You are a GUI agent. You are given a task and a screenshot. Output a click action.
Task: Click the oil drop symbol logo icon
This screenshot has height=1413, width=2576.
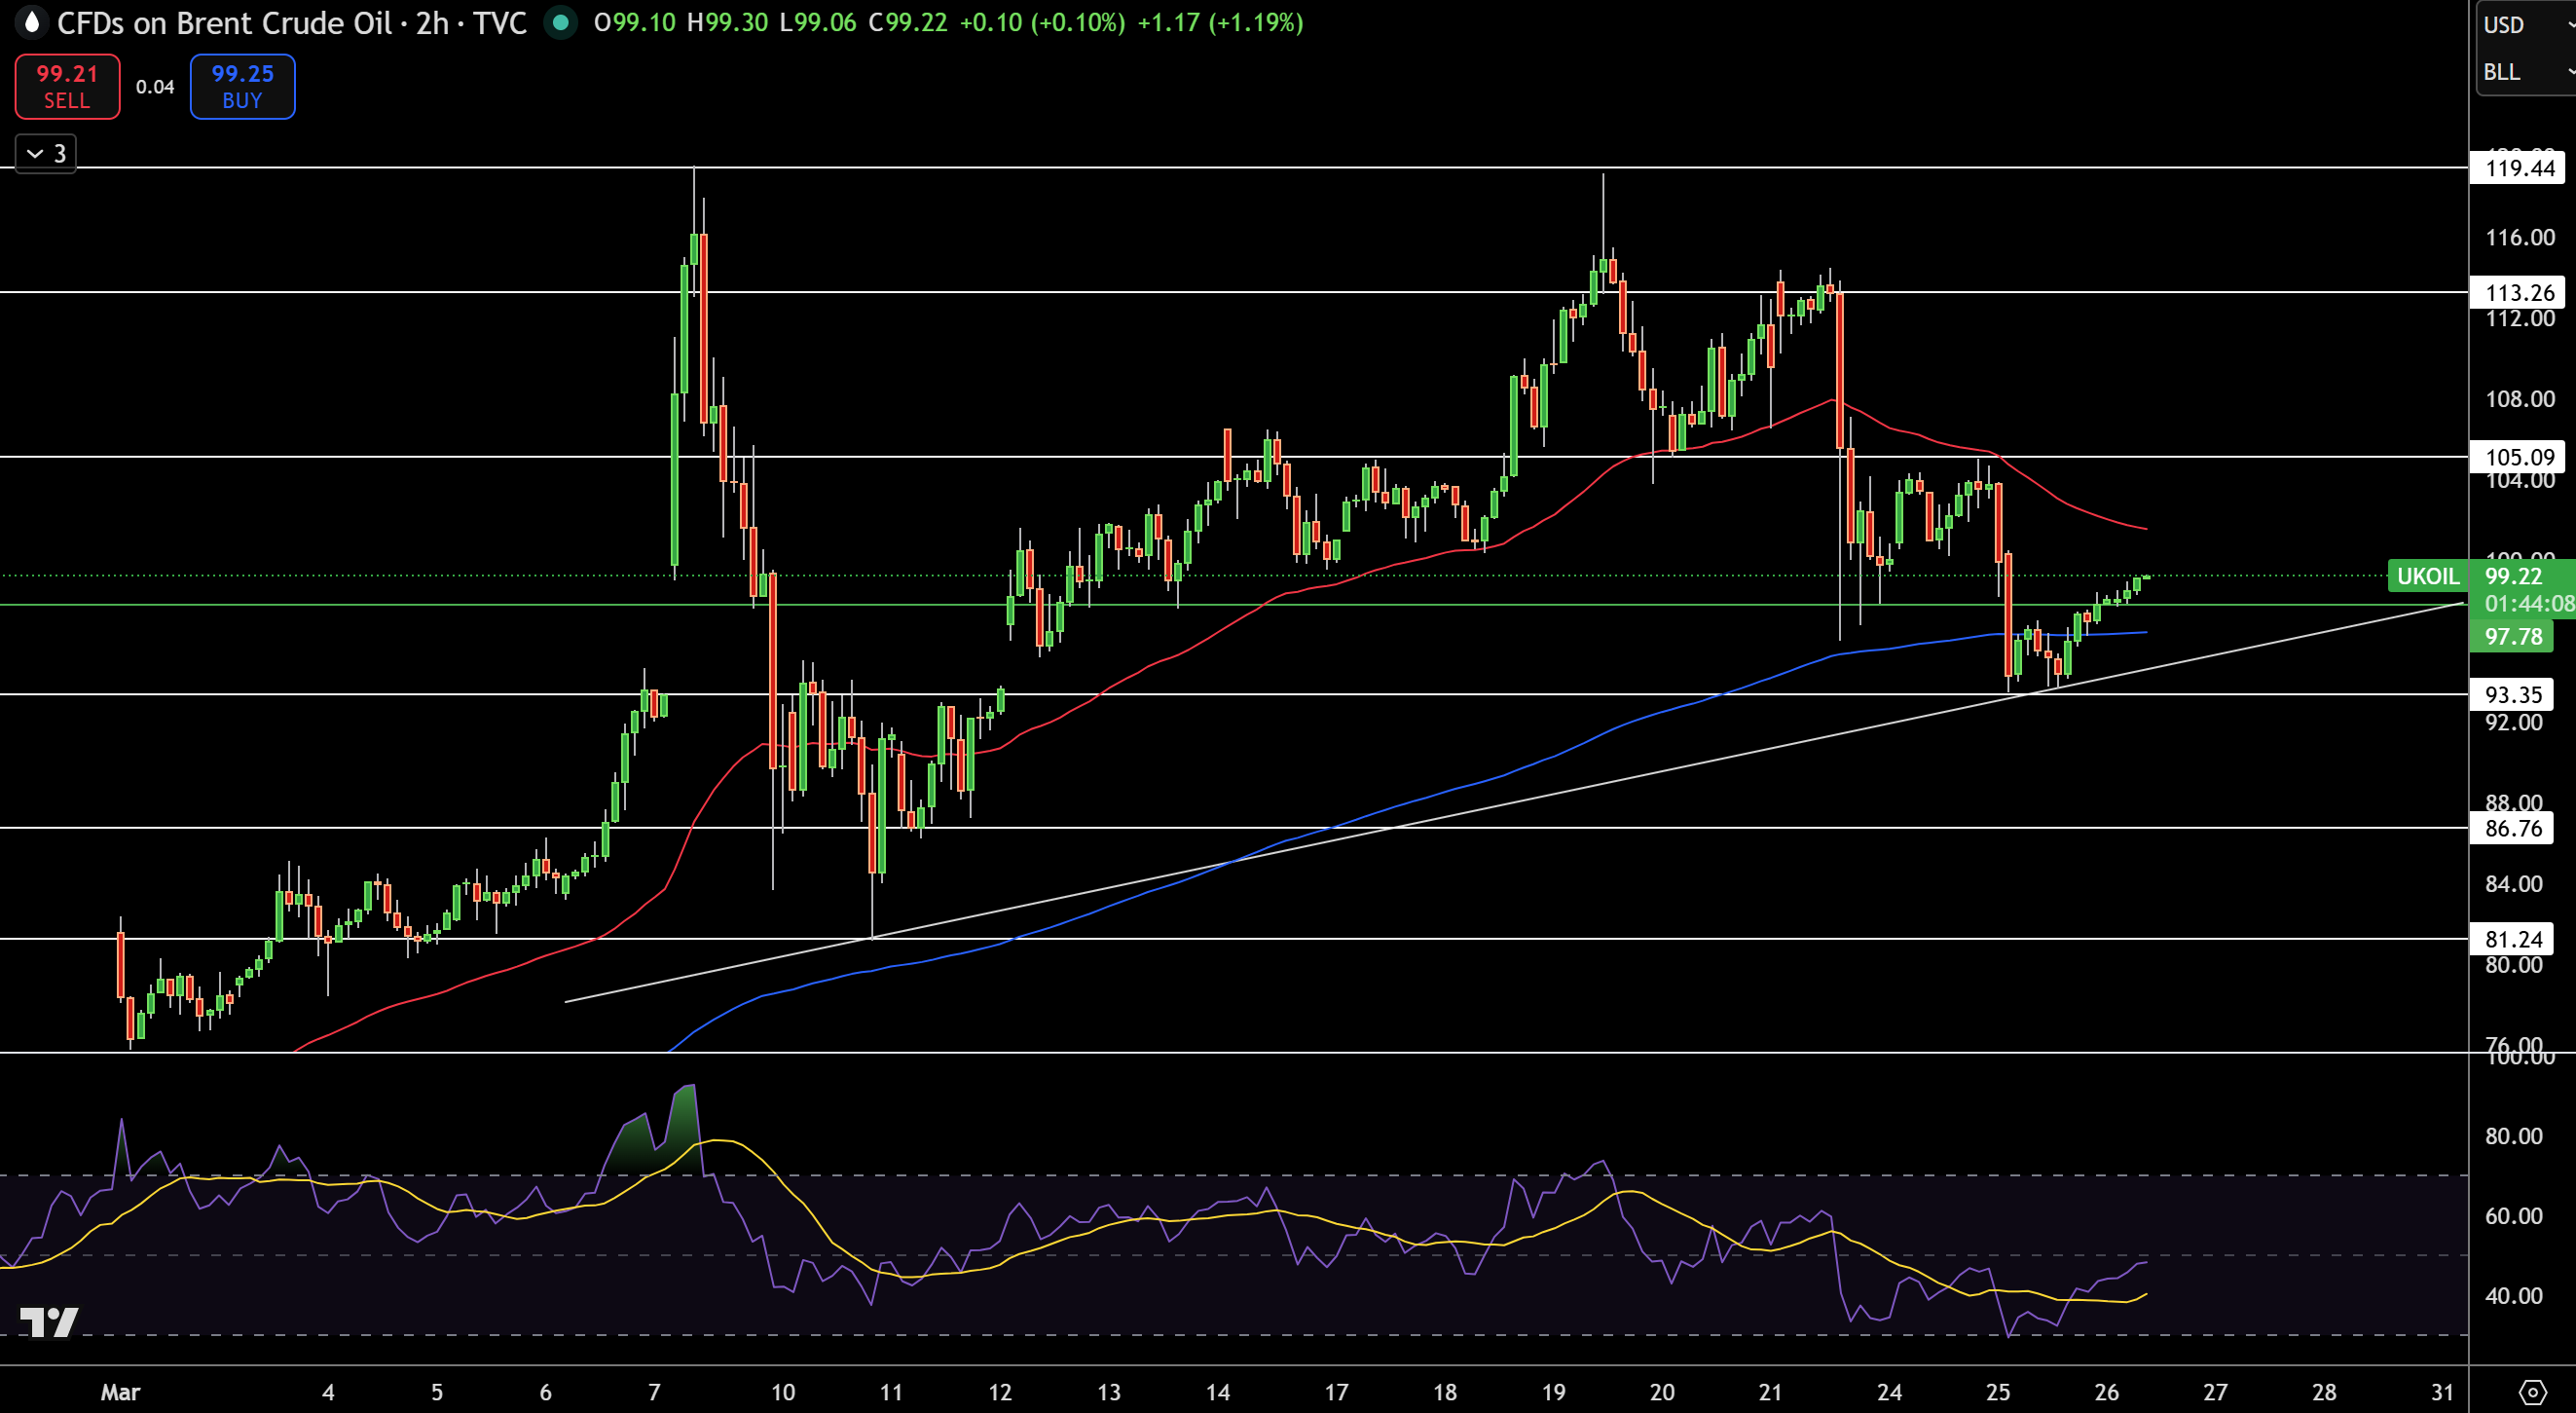(x=32, y=22)
